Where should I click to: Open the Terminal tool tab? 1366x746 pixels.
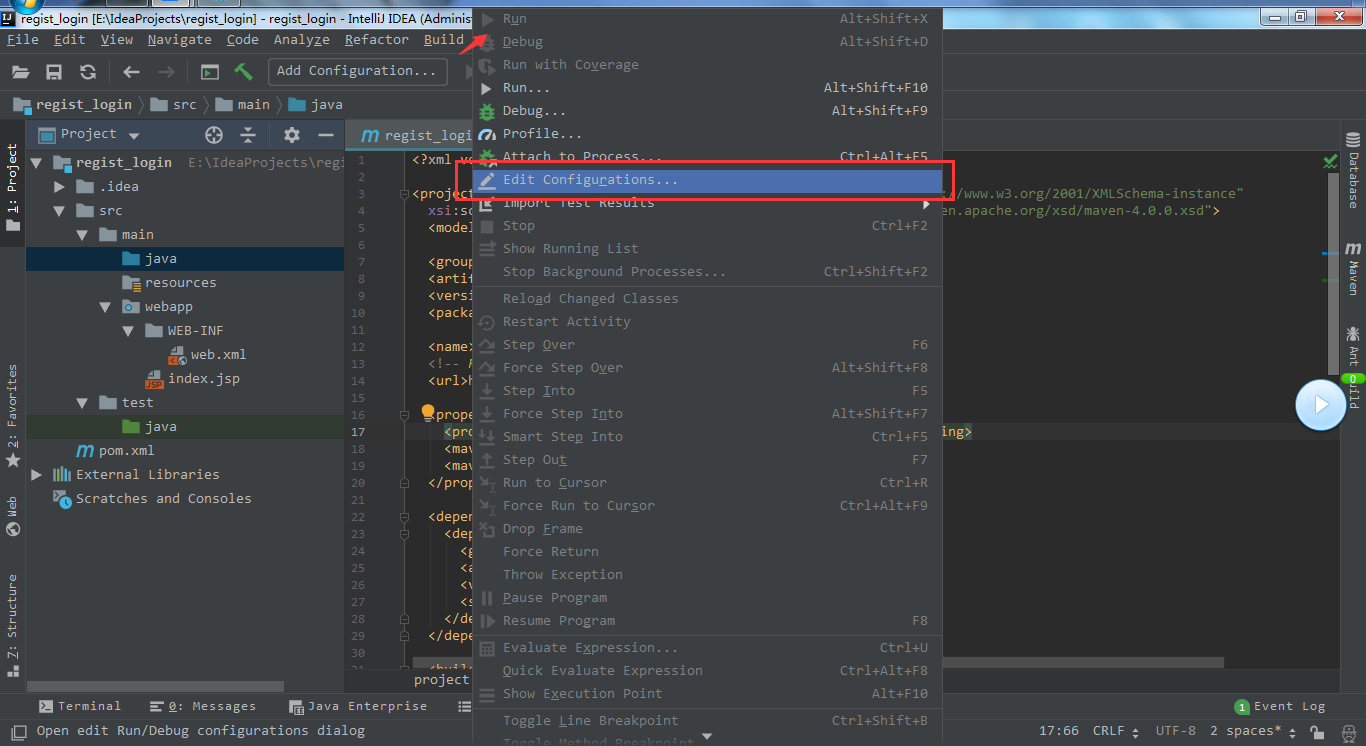[x=79, y=706]
